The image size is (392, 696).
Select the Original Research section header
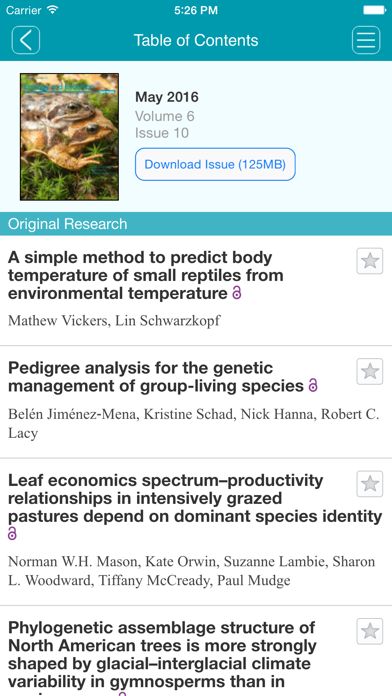tap(196, 224)
